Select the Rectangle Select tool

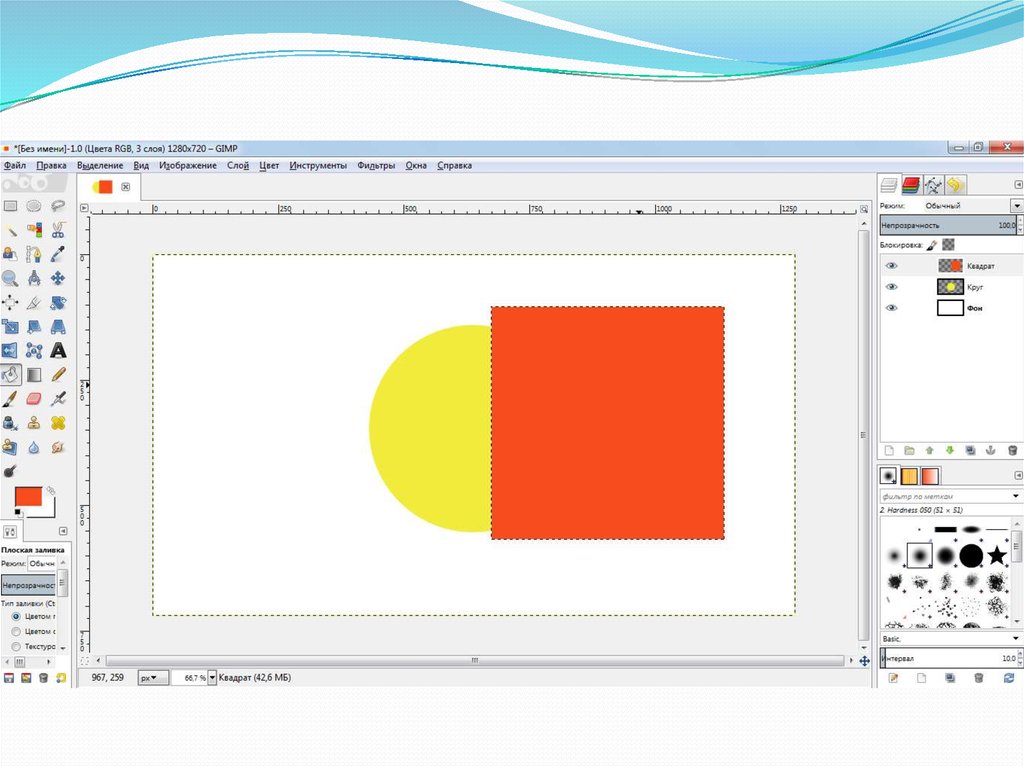(x=10, y=206)
